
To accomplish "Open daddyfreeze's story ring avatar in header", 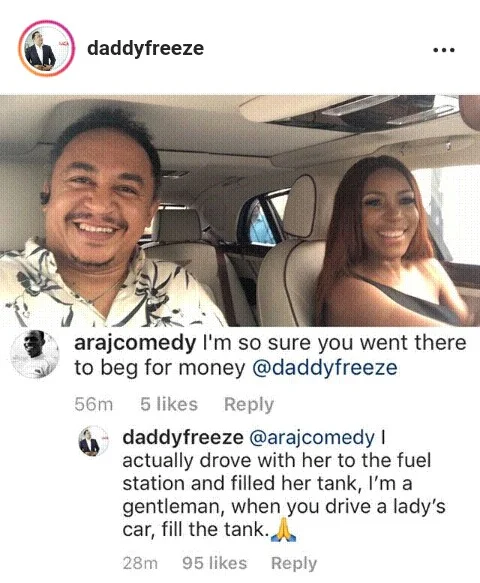I will (46, 49).
